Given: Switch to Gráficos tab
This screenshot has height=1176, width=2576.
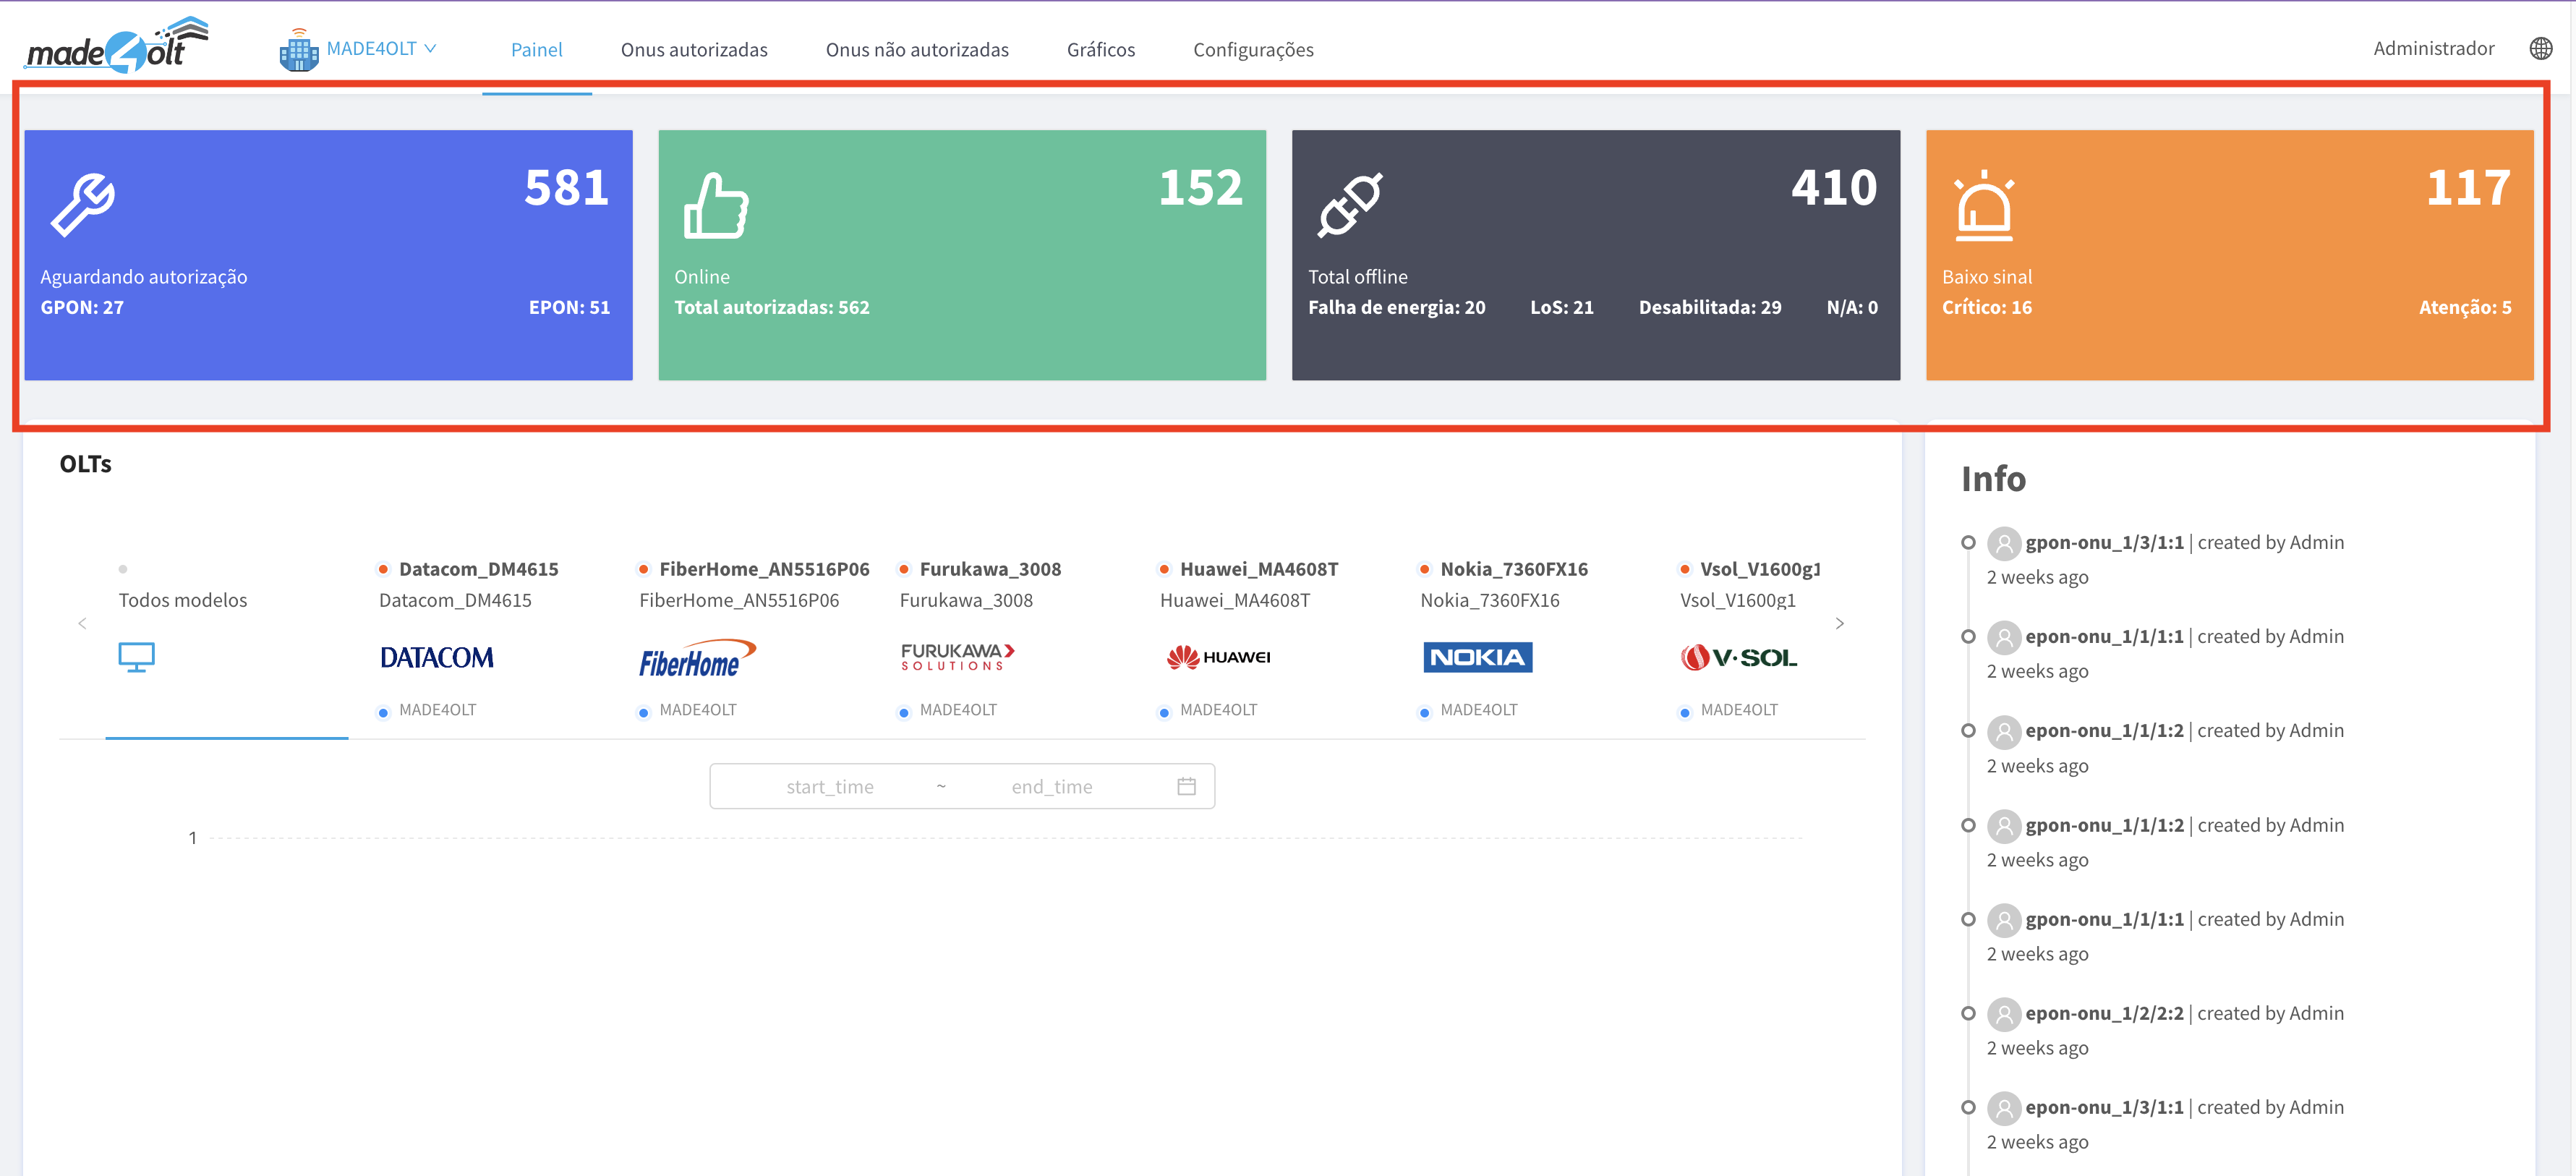Looking at the screenshot, I should [x=1101, y=49].
